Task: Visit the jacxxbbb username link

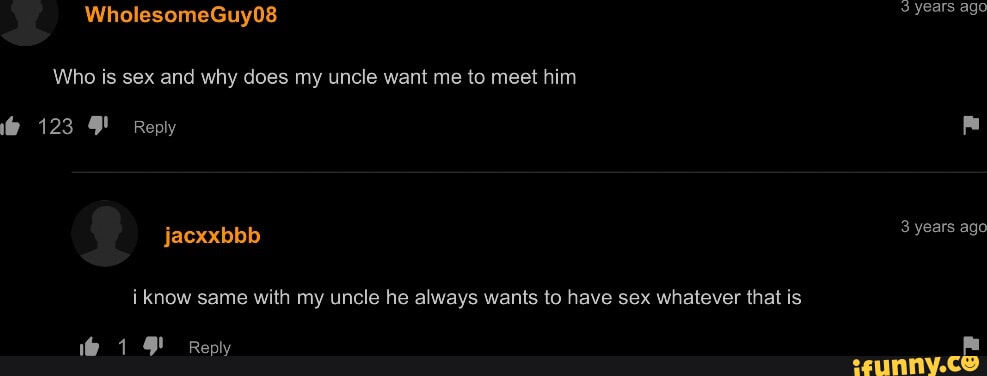Action: [212, 236]
